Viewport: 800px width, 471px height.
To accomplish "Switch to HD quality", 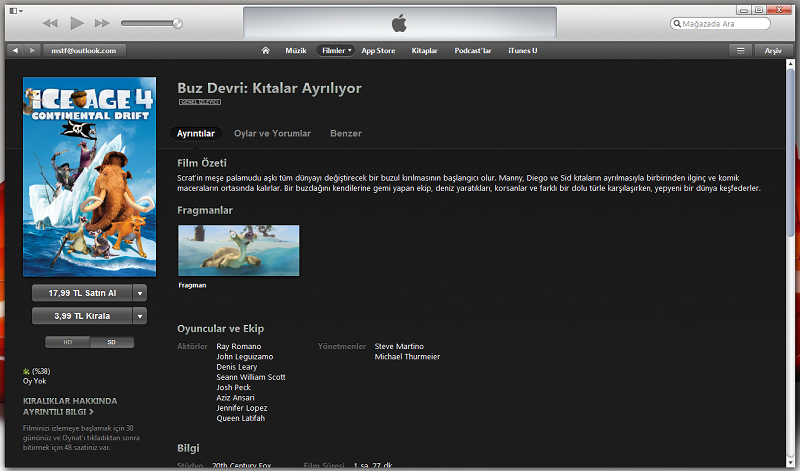I will pyautogui.click(x=67, y=342).
